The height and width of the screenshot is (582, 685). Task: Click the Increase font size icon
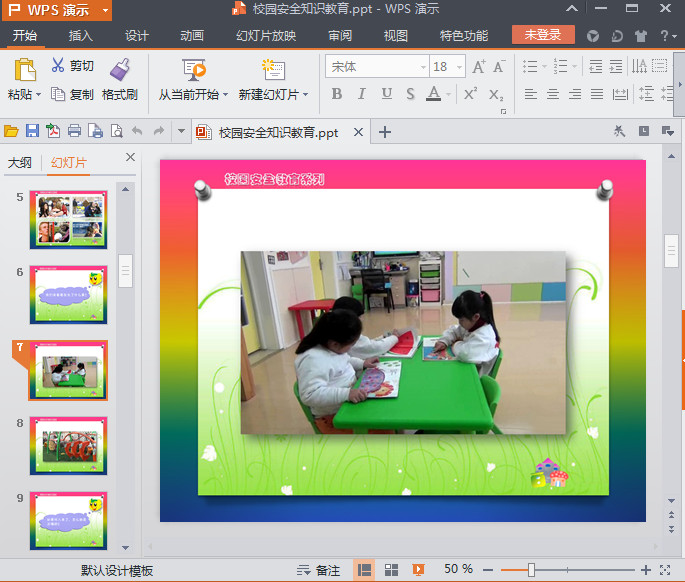479,67
